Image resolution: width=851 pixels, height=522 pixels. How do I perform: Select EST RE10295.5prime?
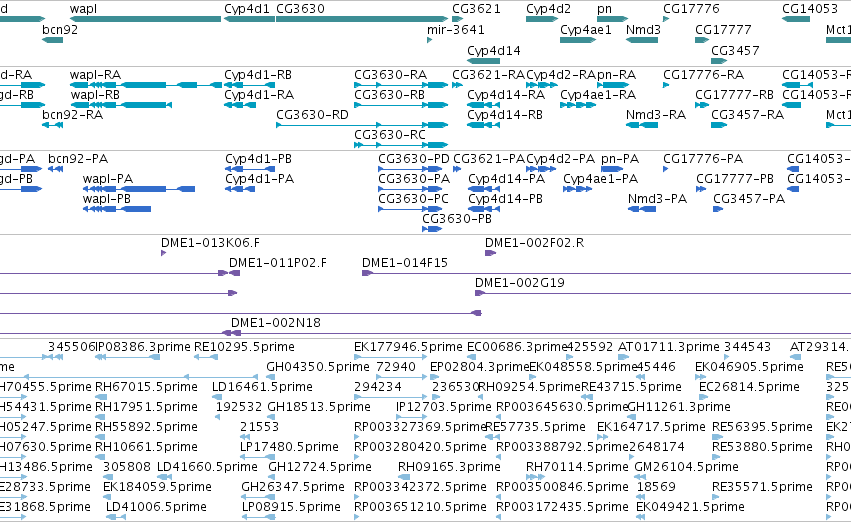244,347
